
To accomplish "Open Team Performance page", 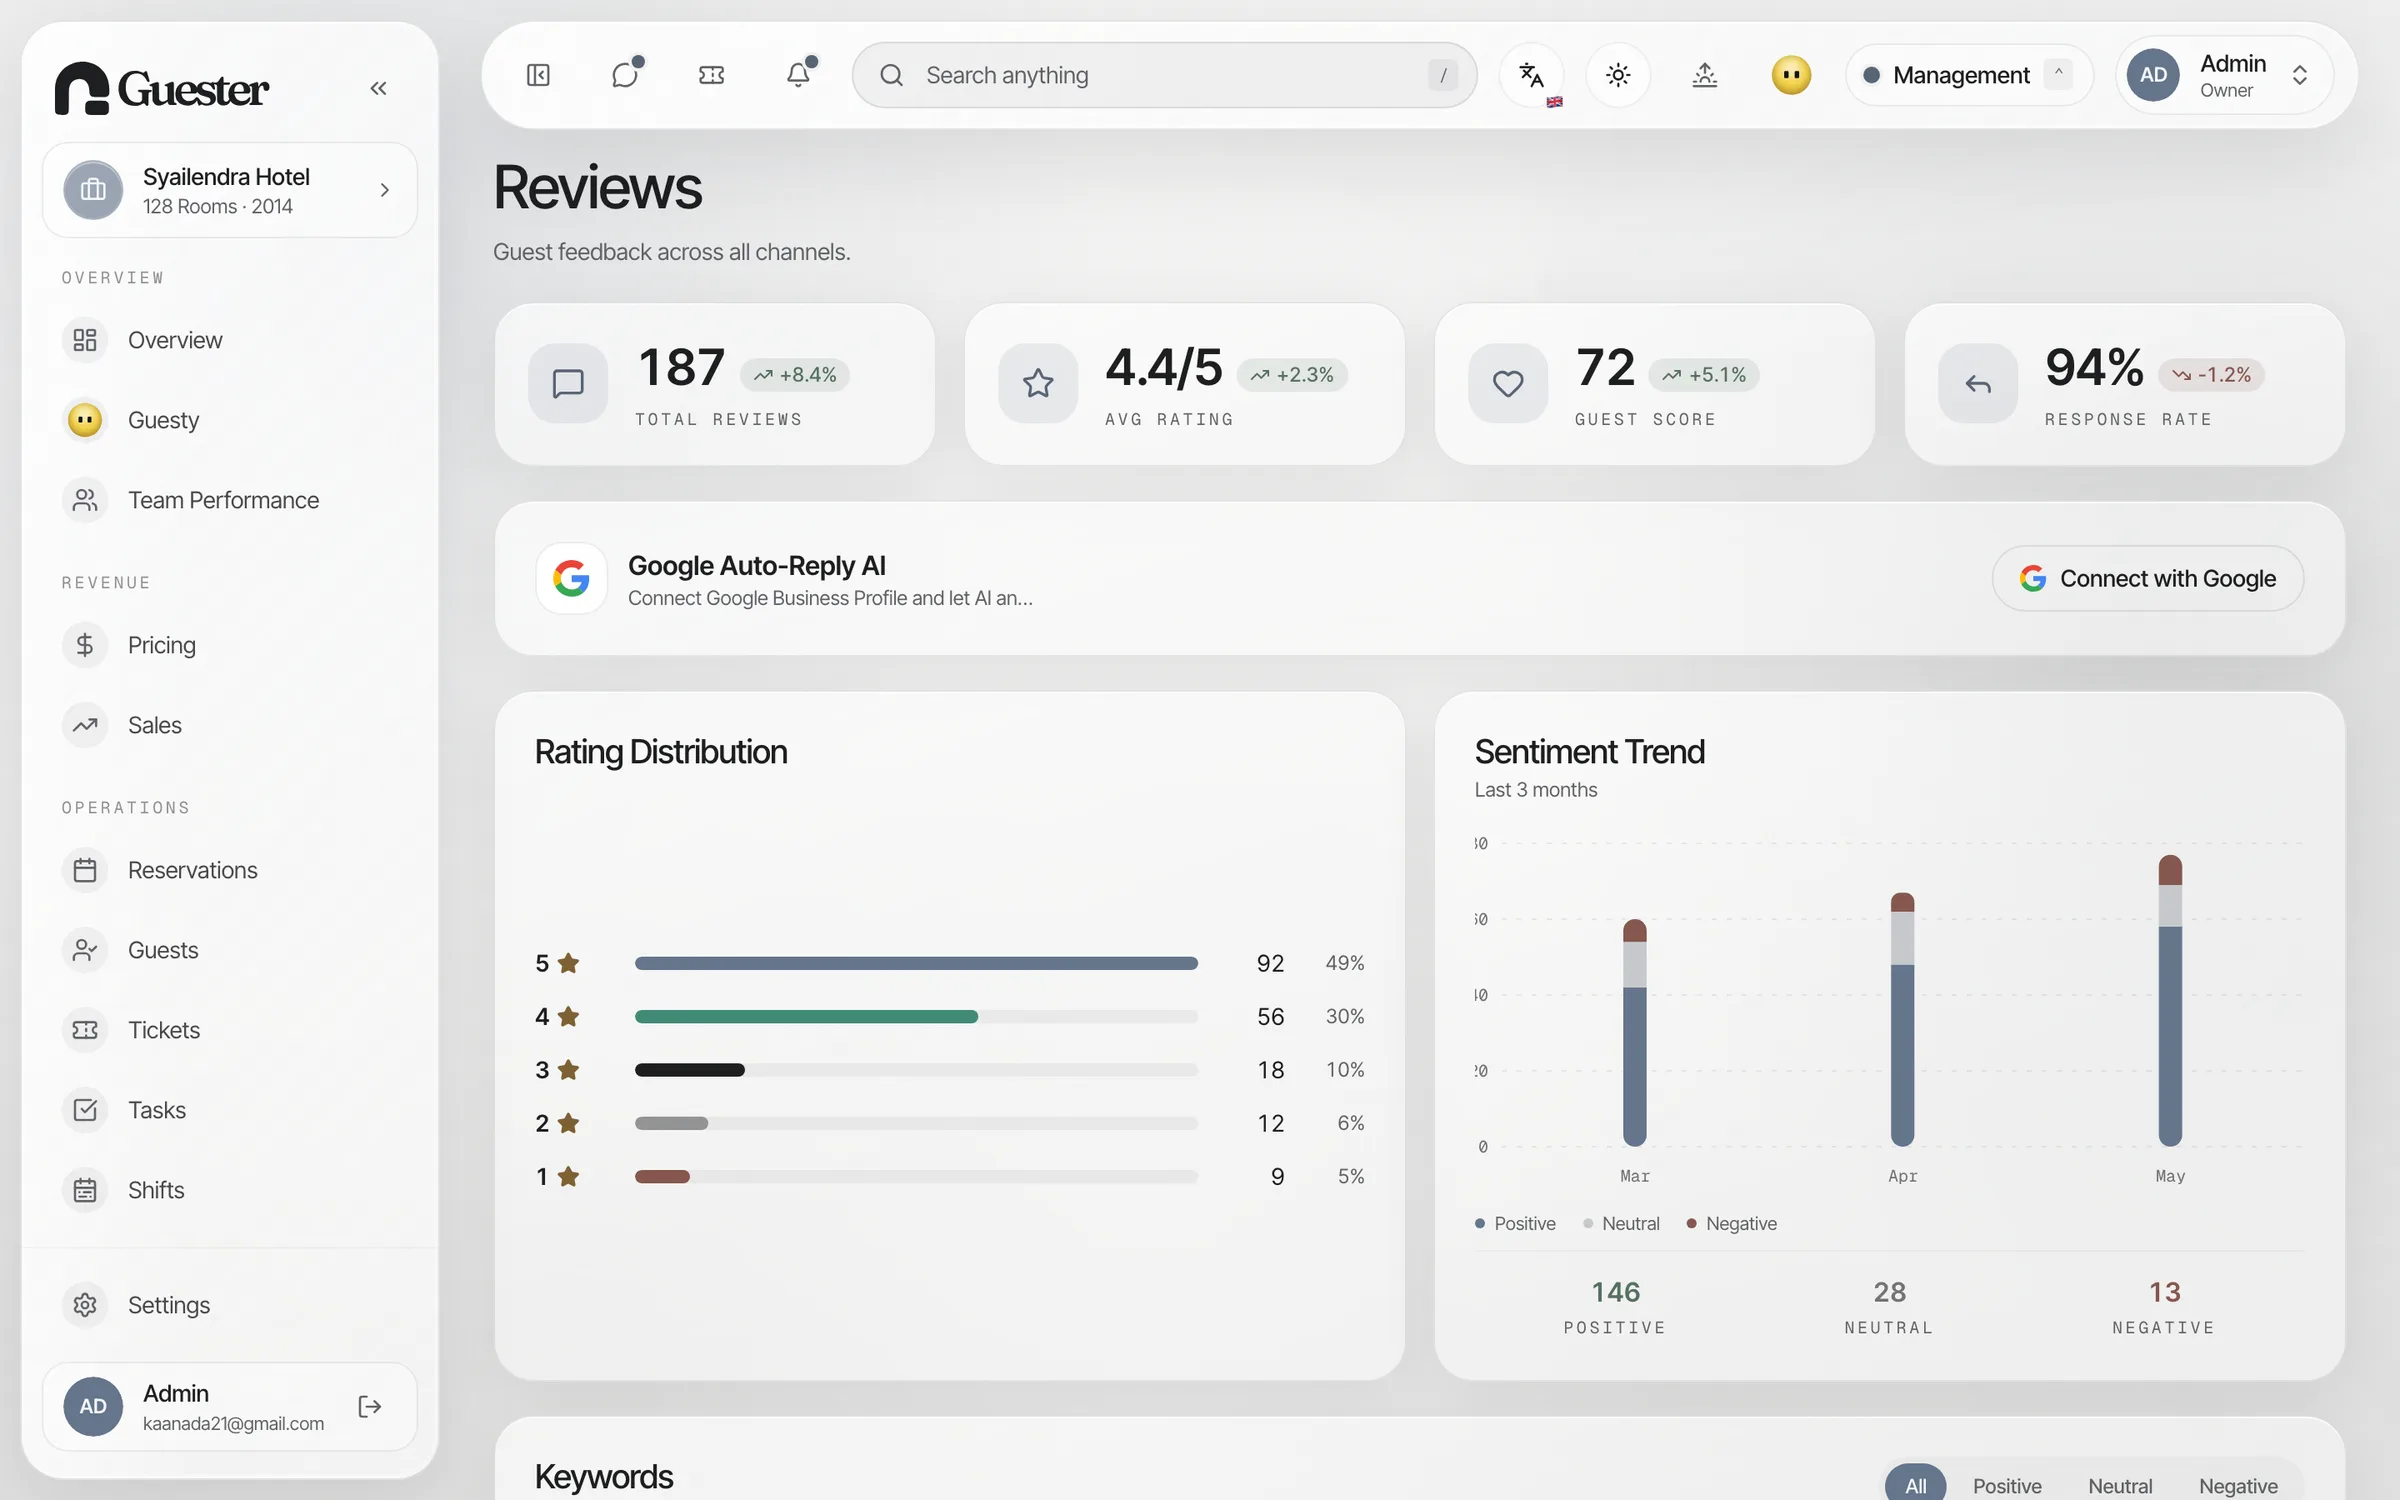I will 230,500.
